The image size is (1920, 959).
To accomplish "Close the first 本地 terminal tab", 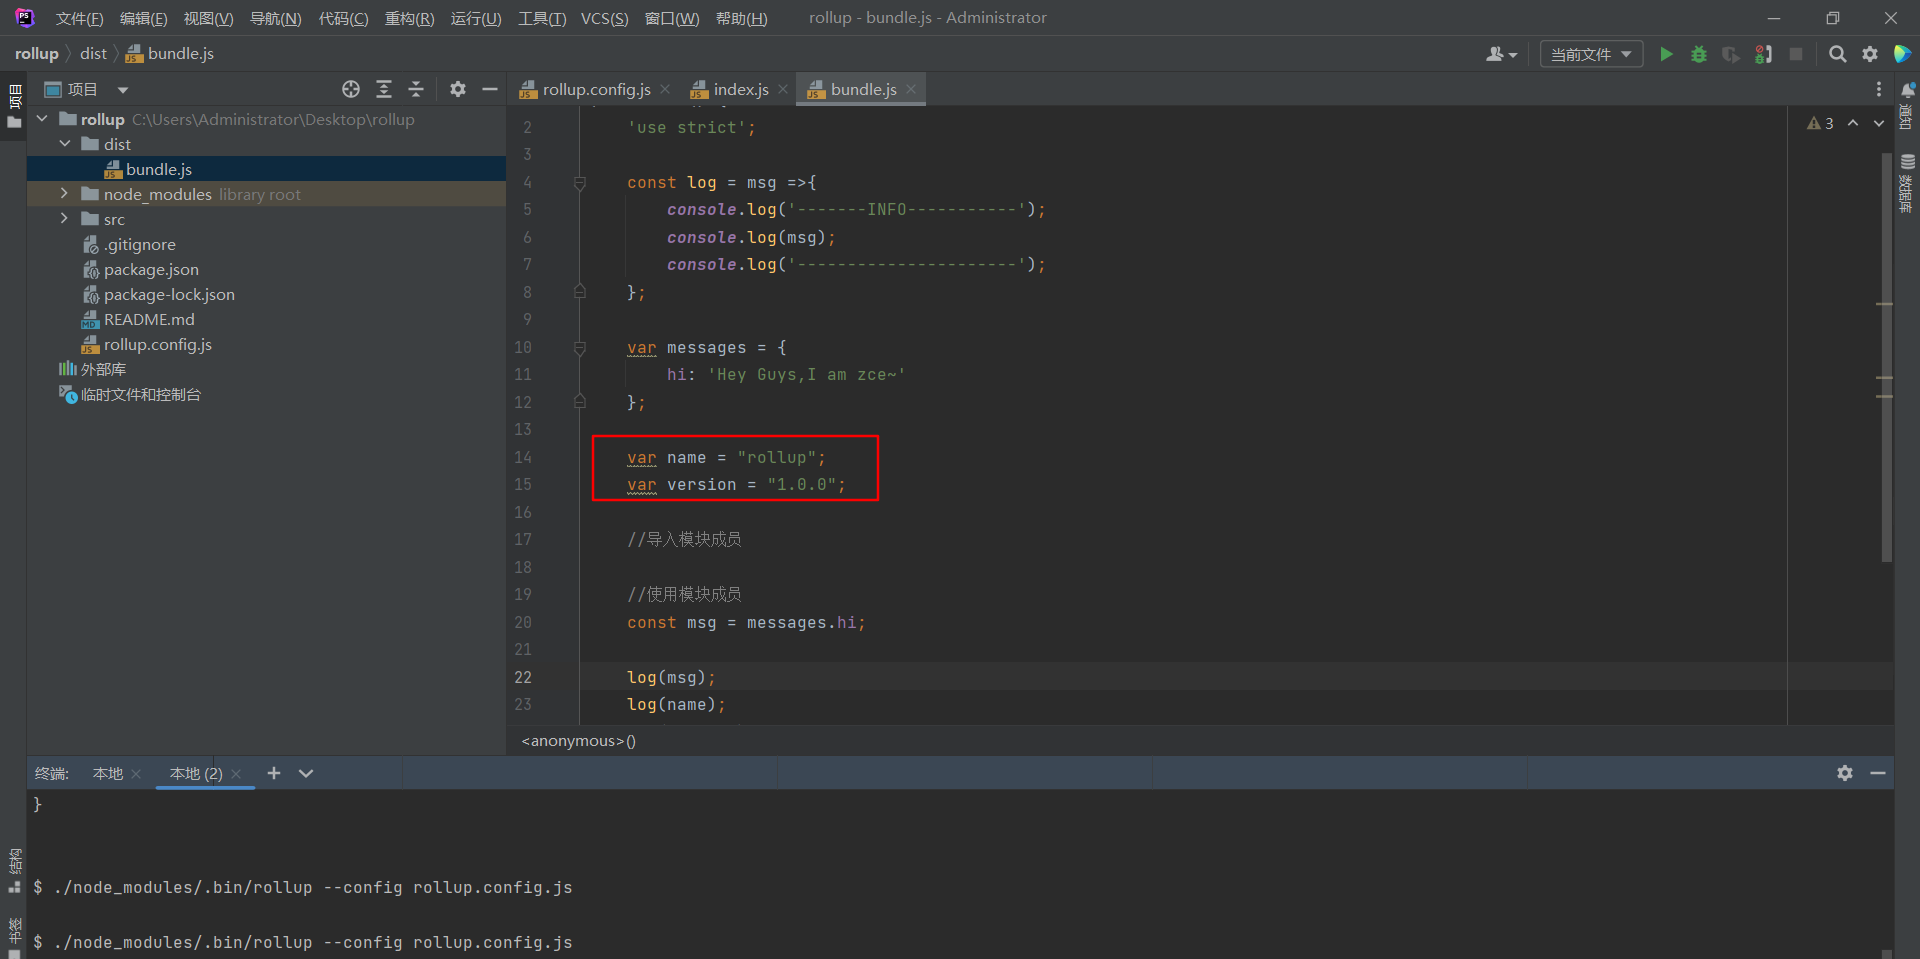I will click(x=136, y=774).
